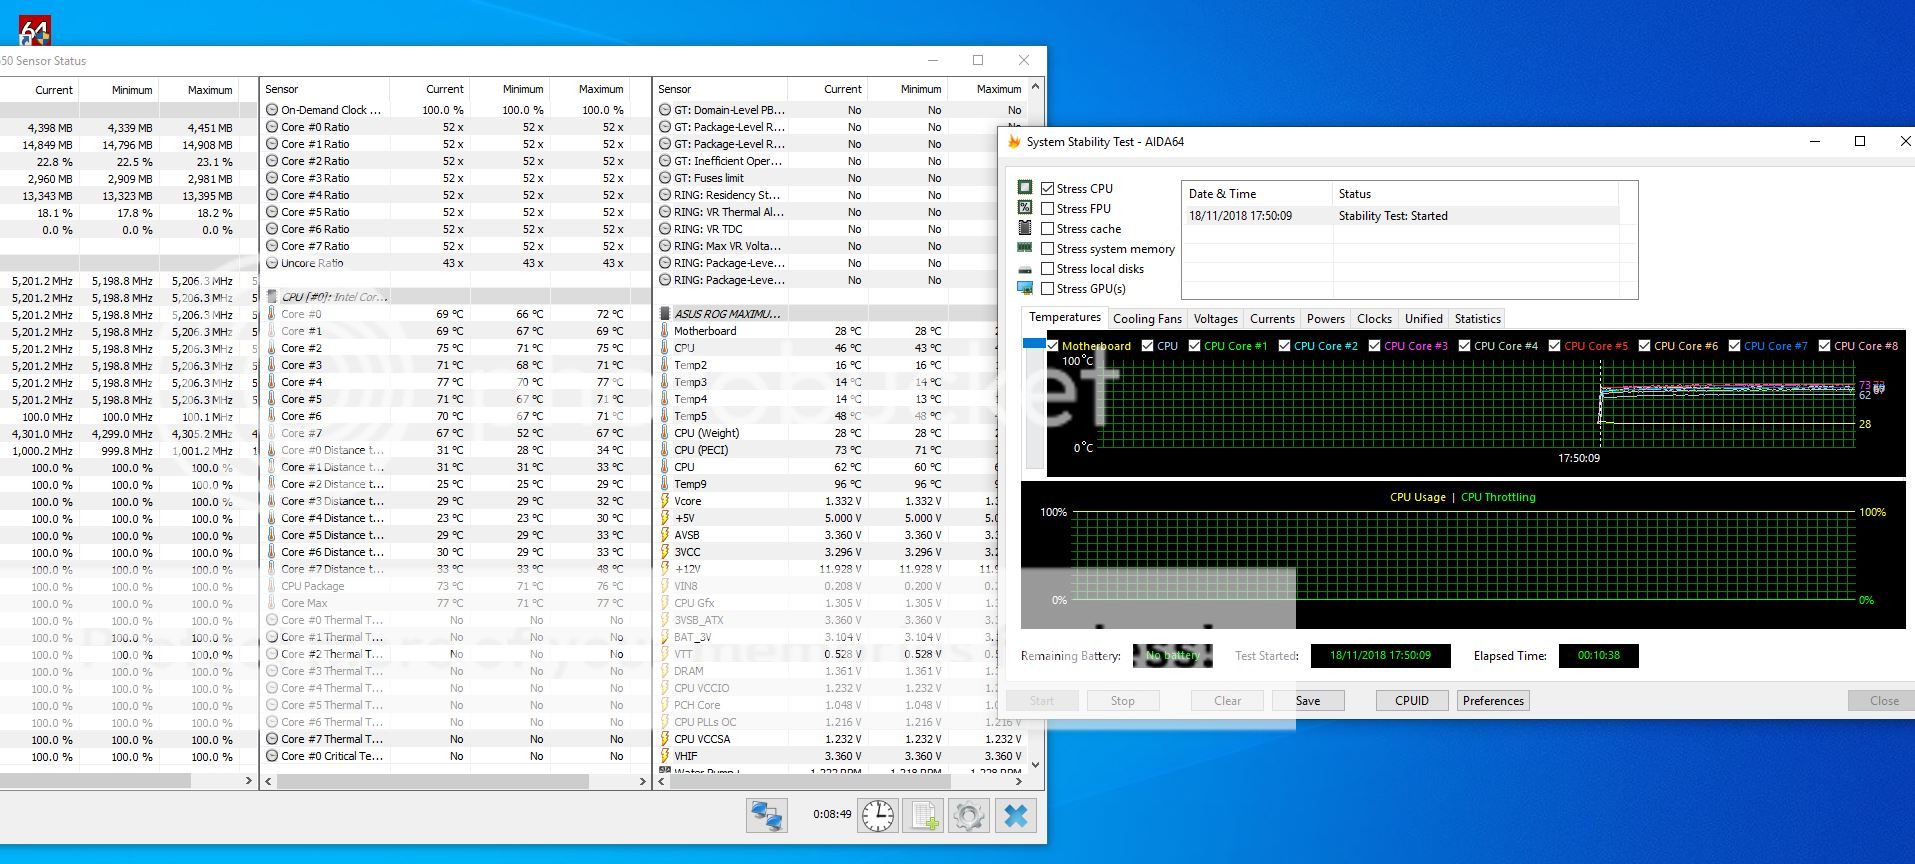Enable the Stress local disks checkbox

coord(1047,268)
